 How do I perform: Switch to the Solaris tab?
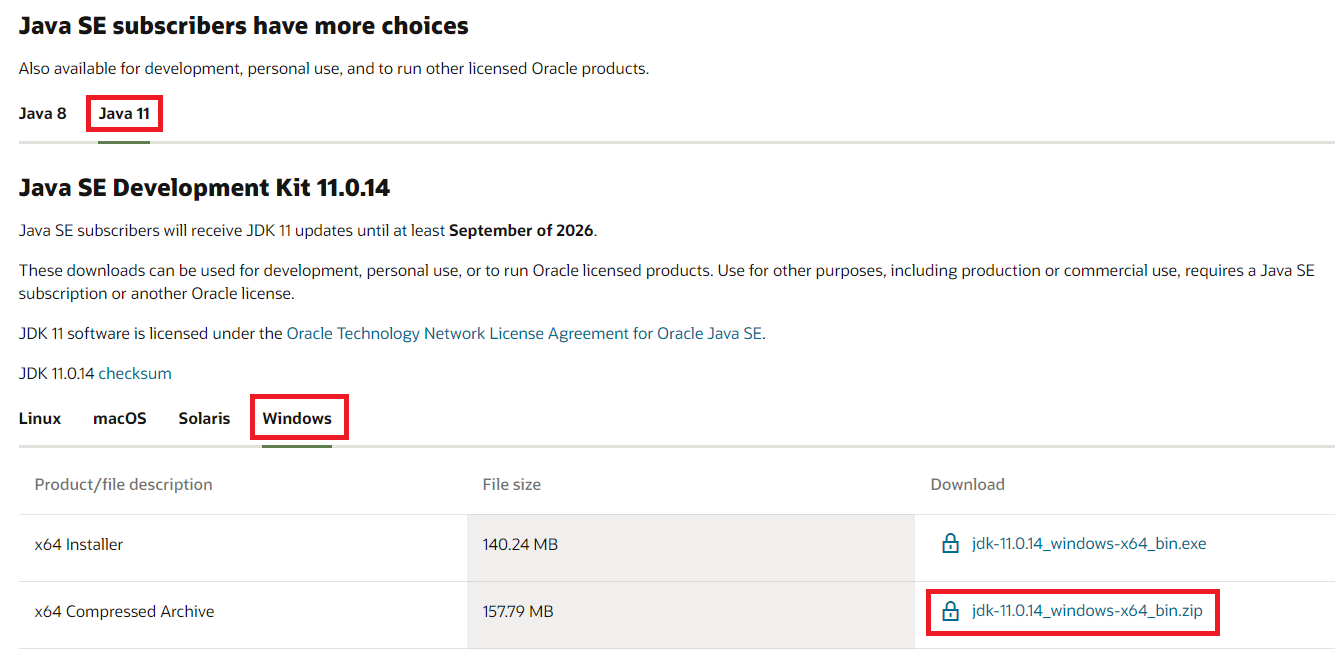(204, 418)
